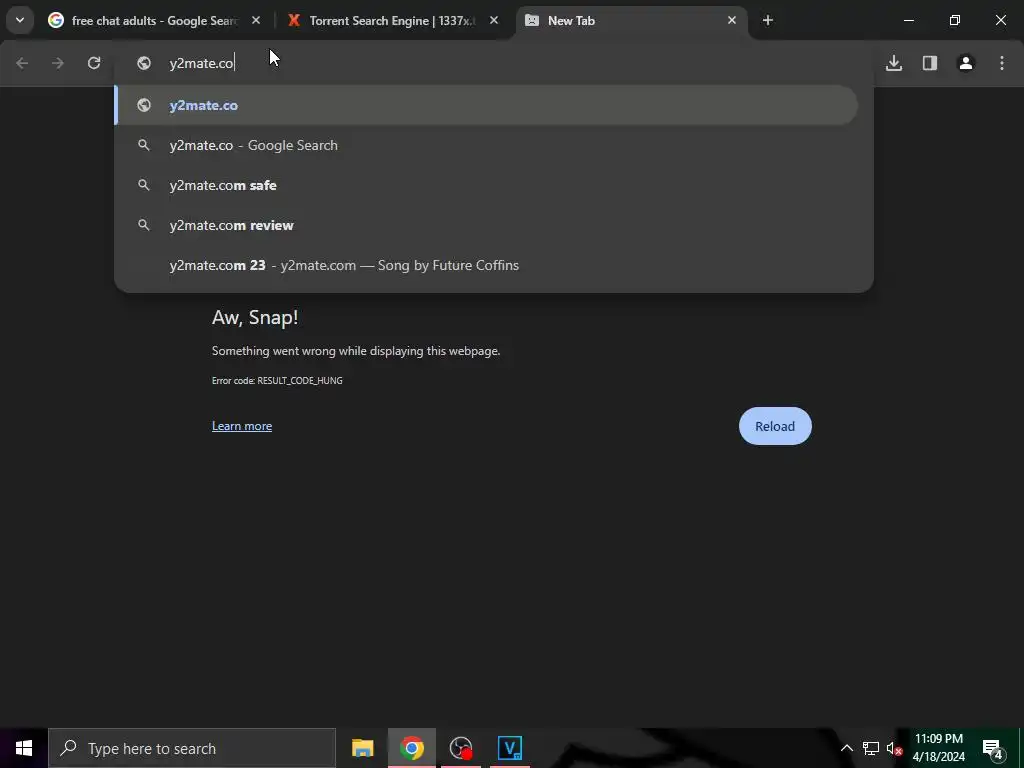
Task: Click the address bar containing y2mate.co
Action: coord(494,63)
